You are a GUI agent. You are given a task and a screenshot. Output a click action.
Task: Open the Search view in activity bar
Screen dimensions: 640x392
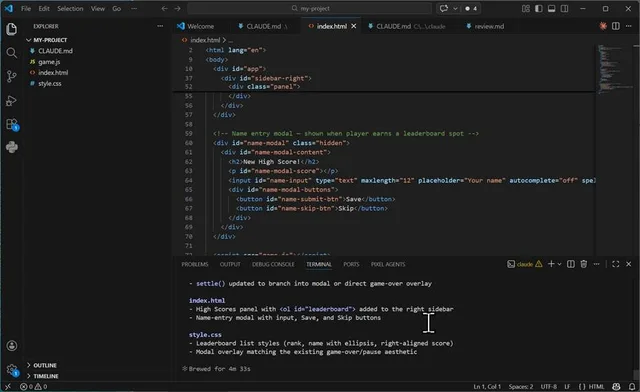[11, 53]
